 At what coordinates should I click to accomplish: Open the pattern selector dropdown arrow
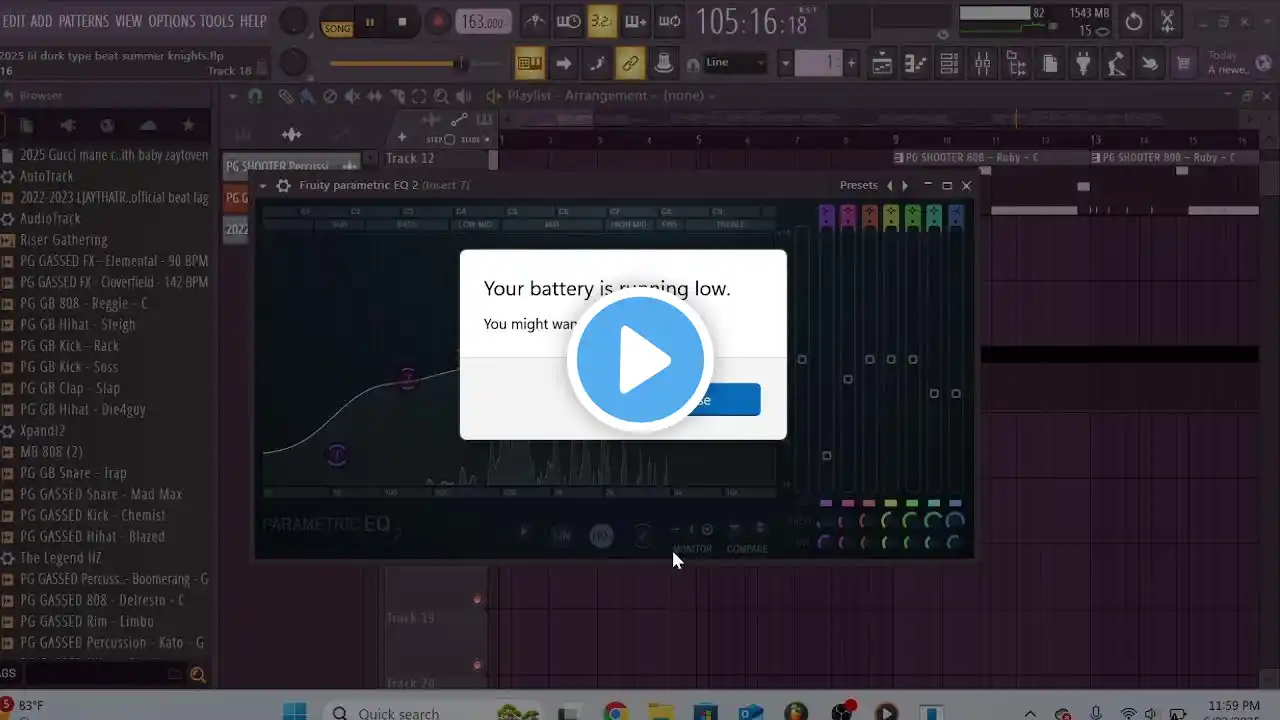(786, 64)
